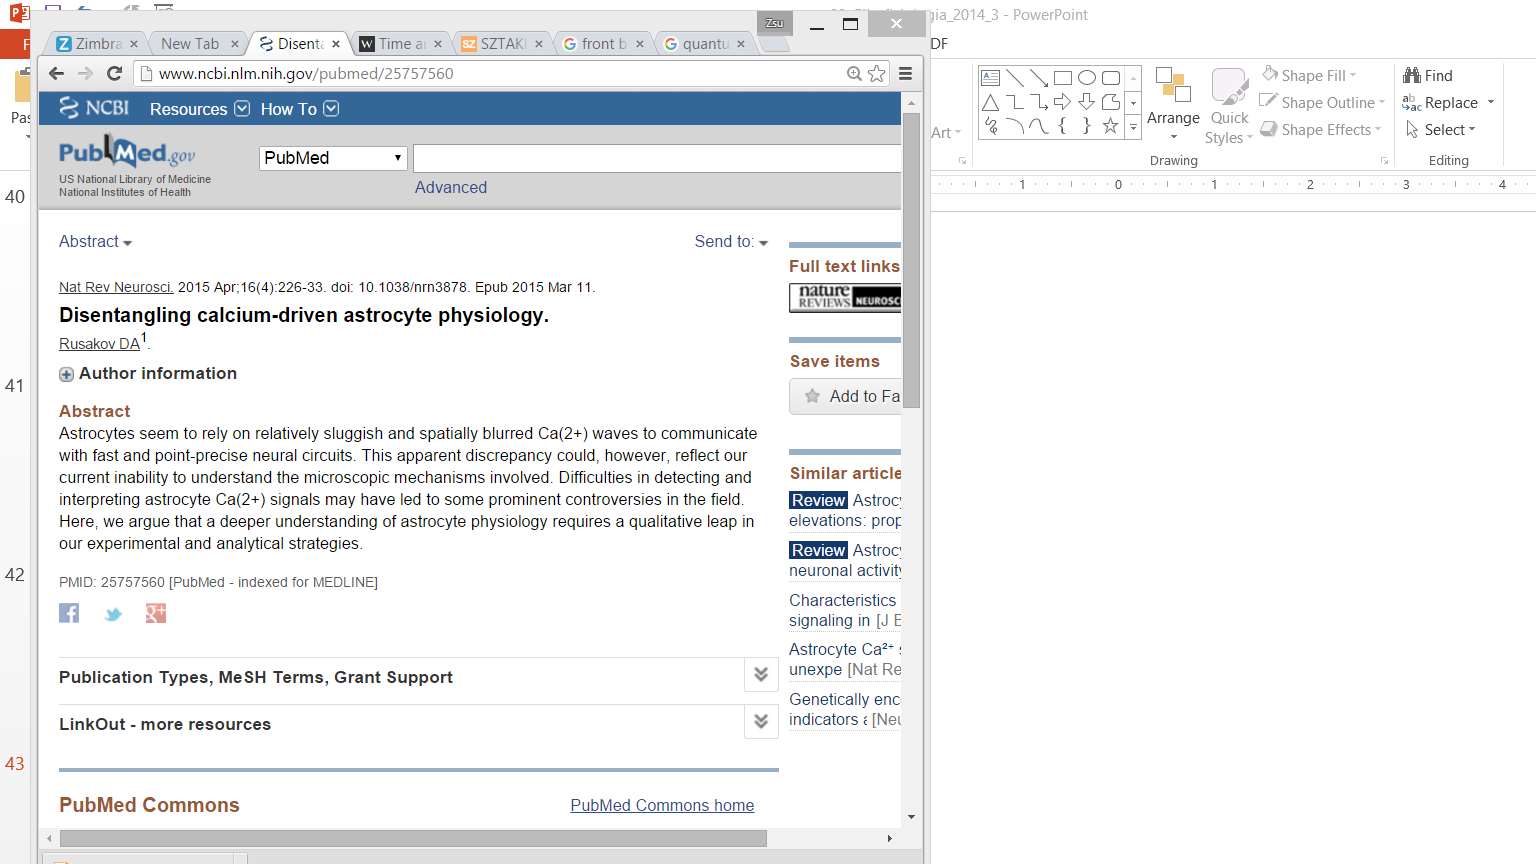Open the PubMed database dropdown
The width and height of the screenshot is (1536, 864).
tap(333, 158)
